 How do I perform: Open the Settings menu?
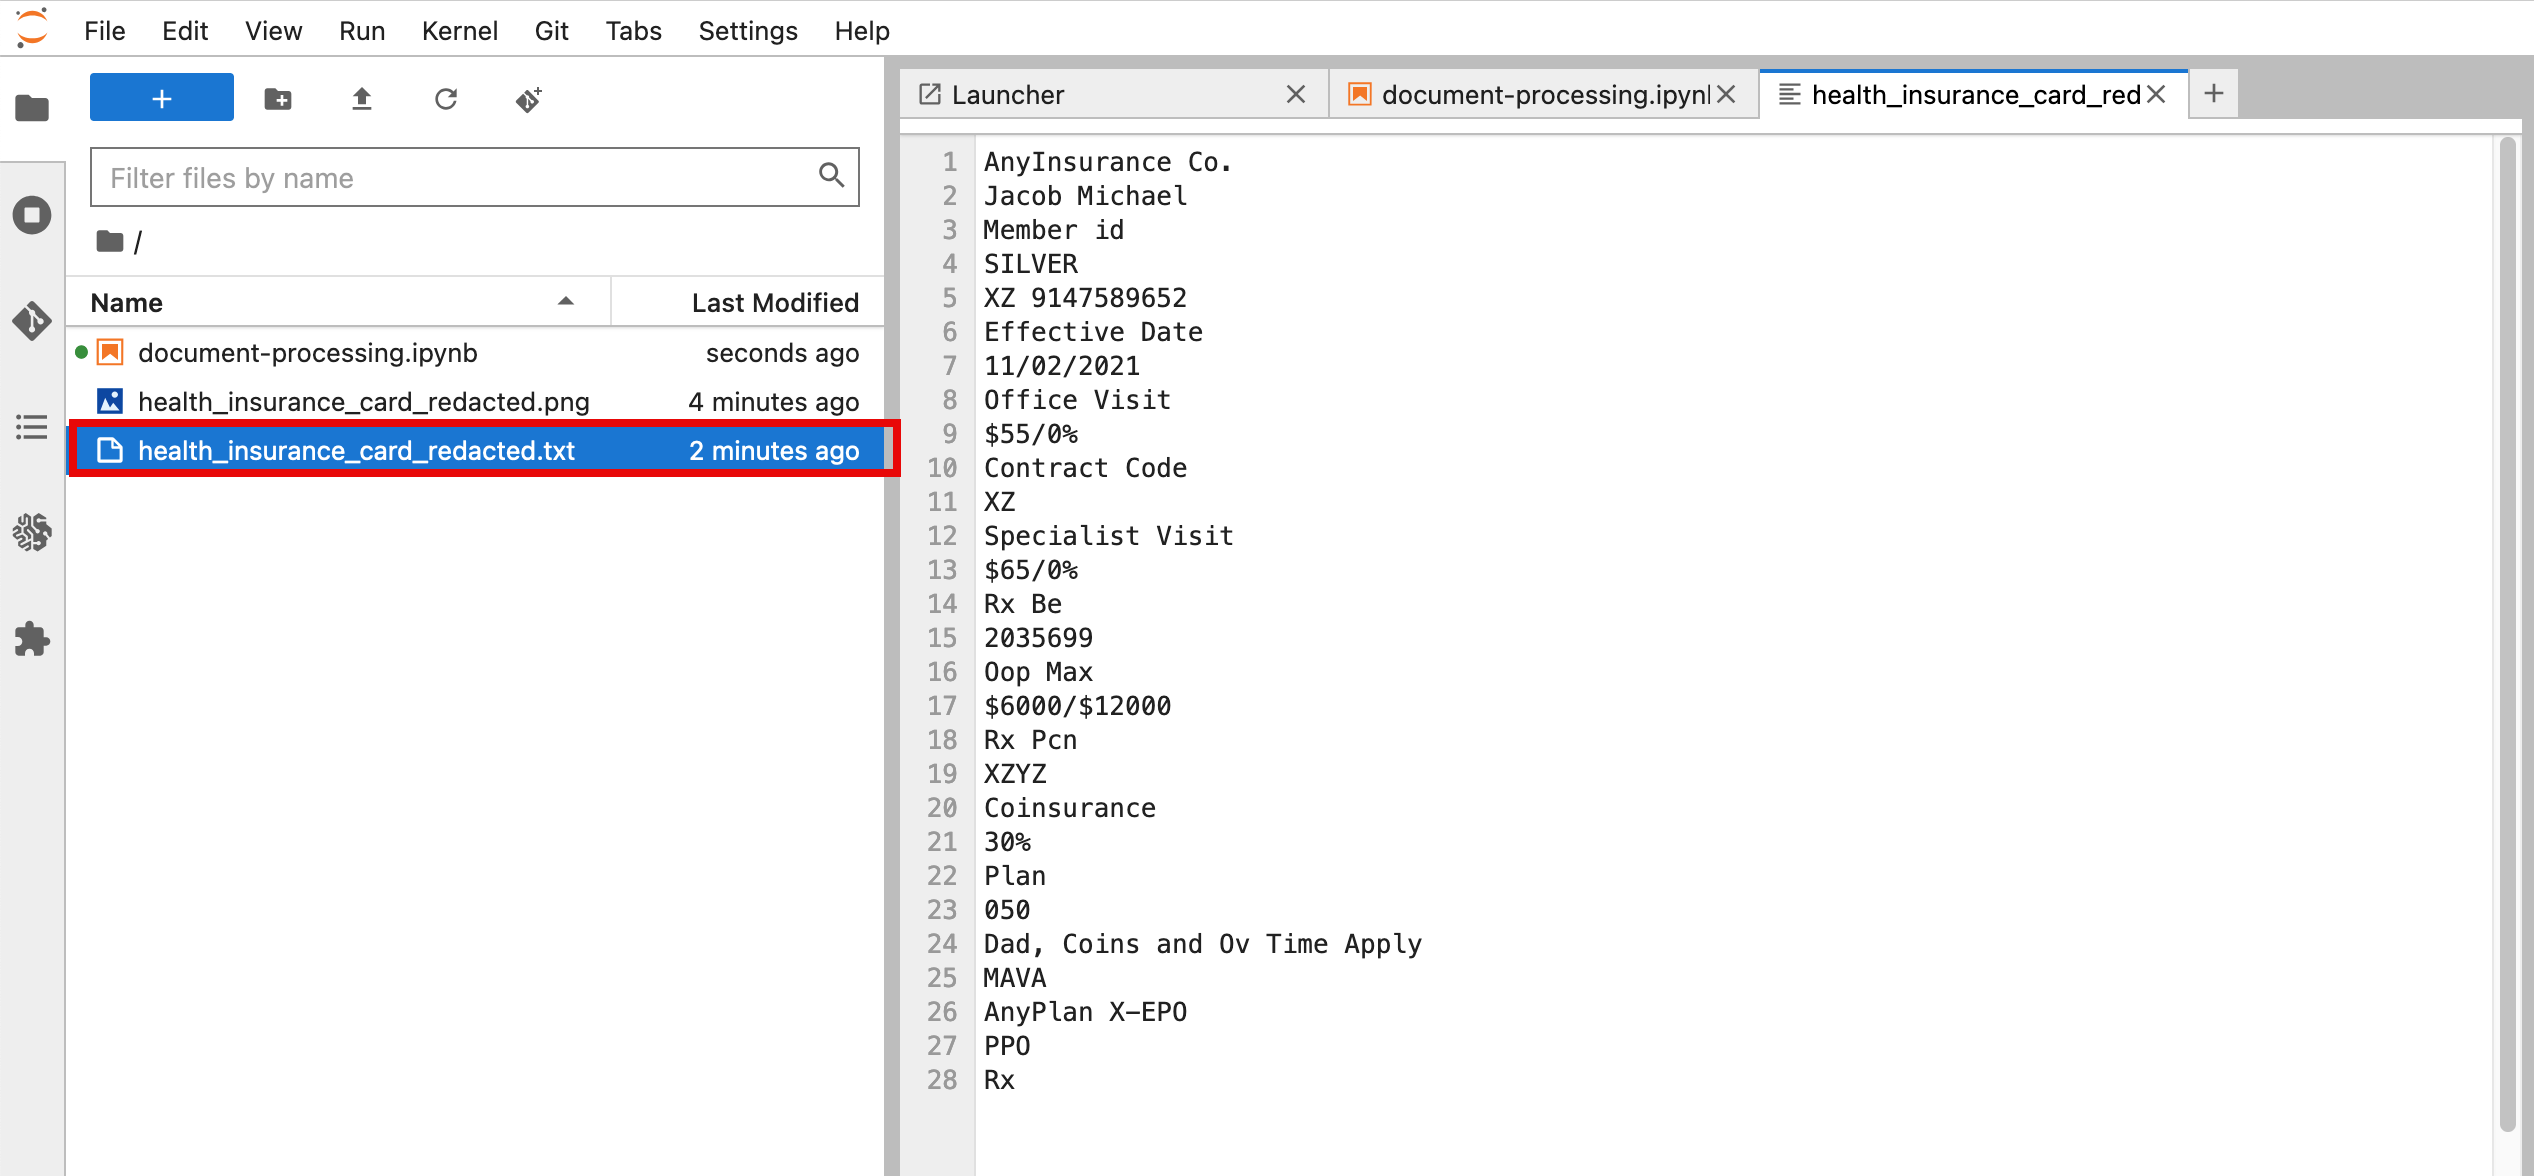click(747, 30)
